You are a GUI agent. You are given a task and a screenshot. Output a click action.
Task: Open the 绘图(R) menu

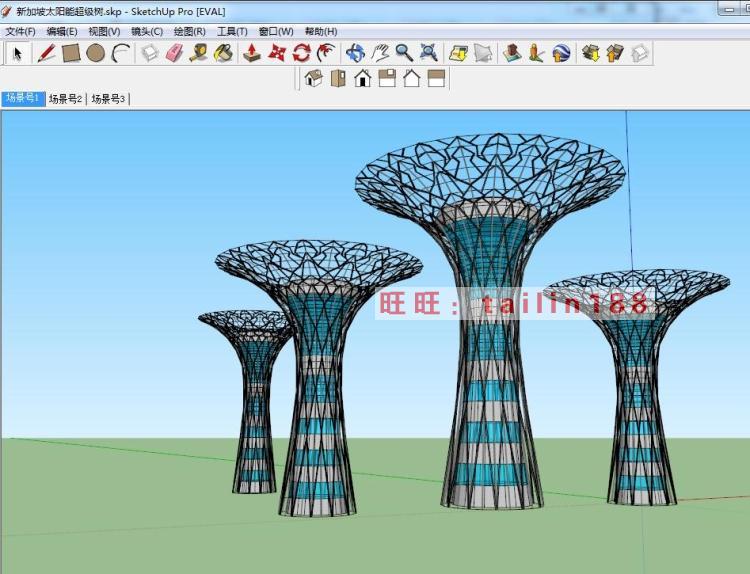pyautogui.click(x=189, y=32)
